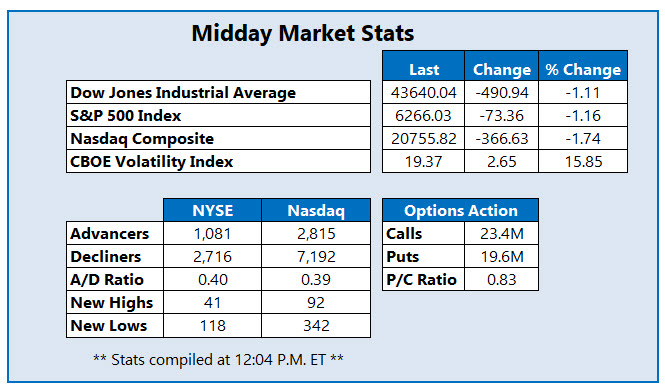Image resolution: width=665 pixels, height=391 pixels.
Task: Select the Last column header
Action: (x=423, y=66)
